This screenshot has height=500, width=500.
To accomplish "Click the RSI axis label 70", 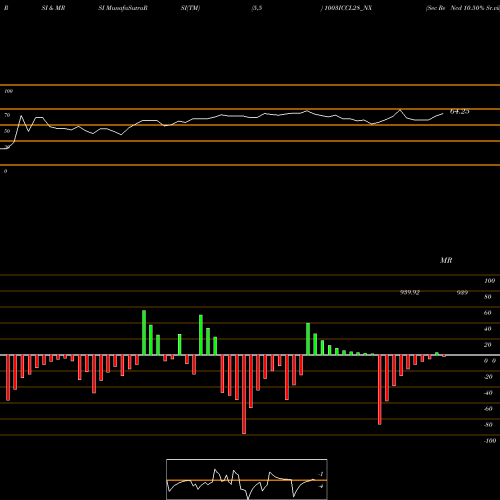I will point(7,115).
